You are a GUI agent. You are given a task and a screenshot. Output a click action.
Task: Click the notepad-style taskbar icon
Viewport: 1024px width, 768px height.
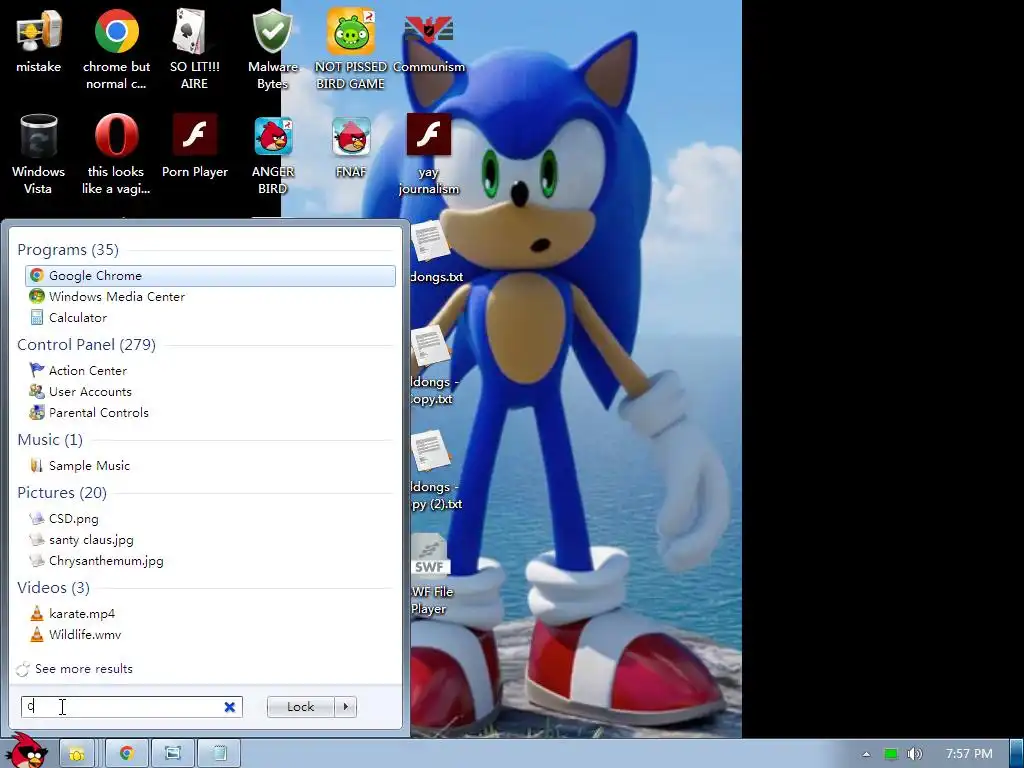(219, 754)
